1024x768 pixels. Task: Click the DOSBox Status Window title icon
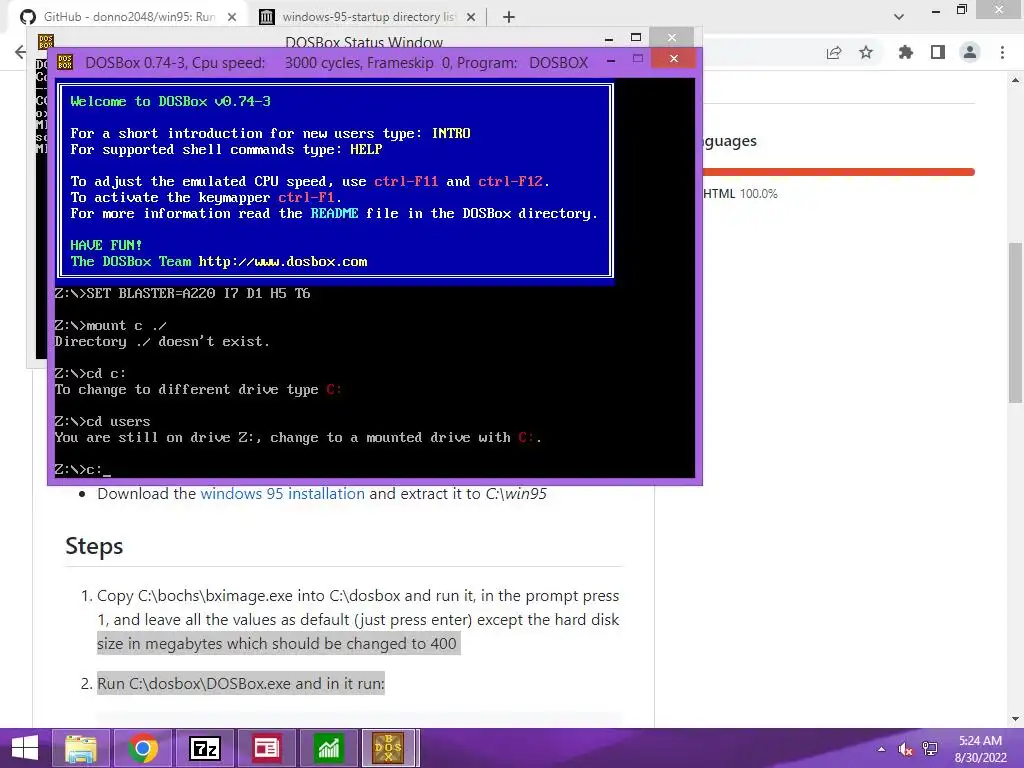(46, 42)
